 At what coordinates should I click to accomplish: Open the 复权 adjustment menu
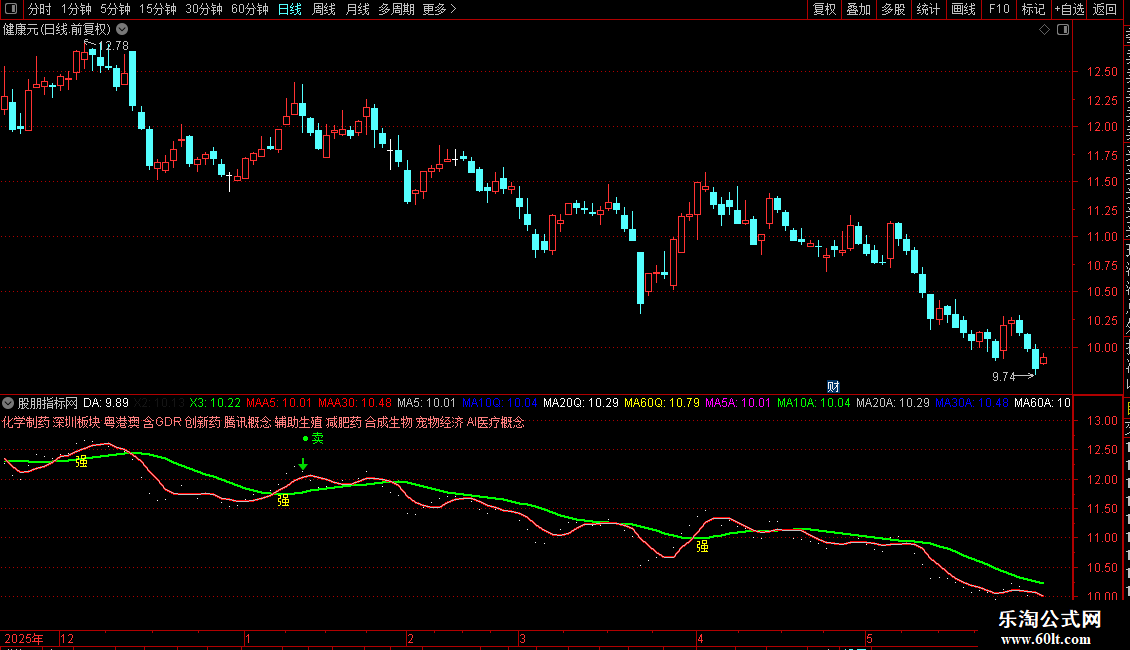pyautogui.click(x=824, y=9)
